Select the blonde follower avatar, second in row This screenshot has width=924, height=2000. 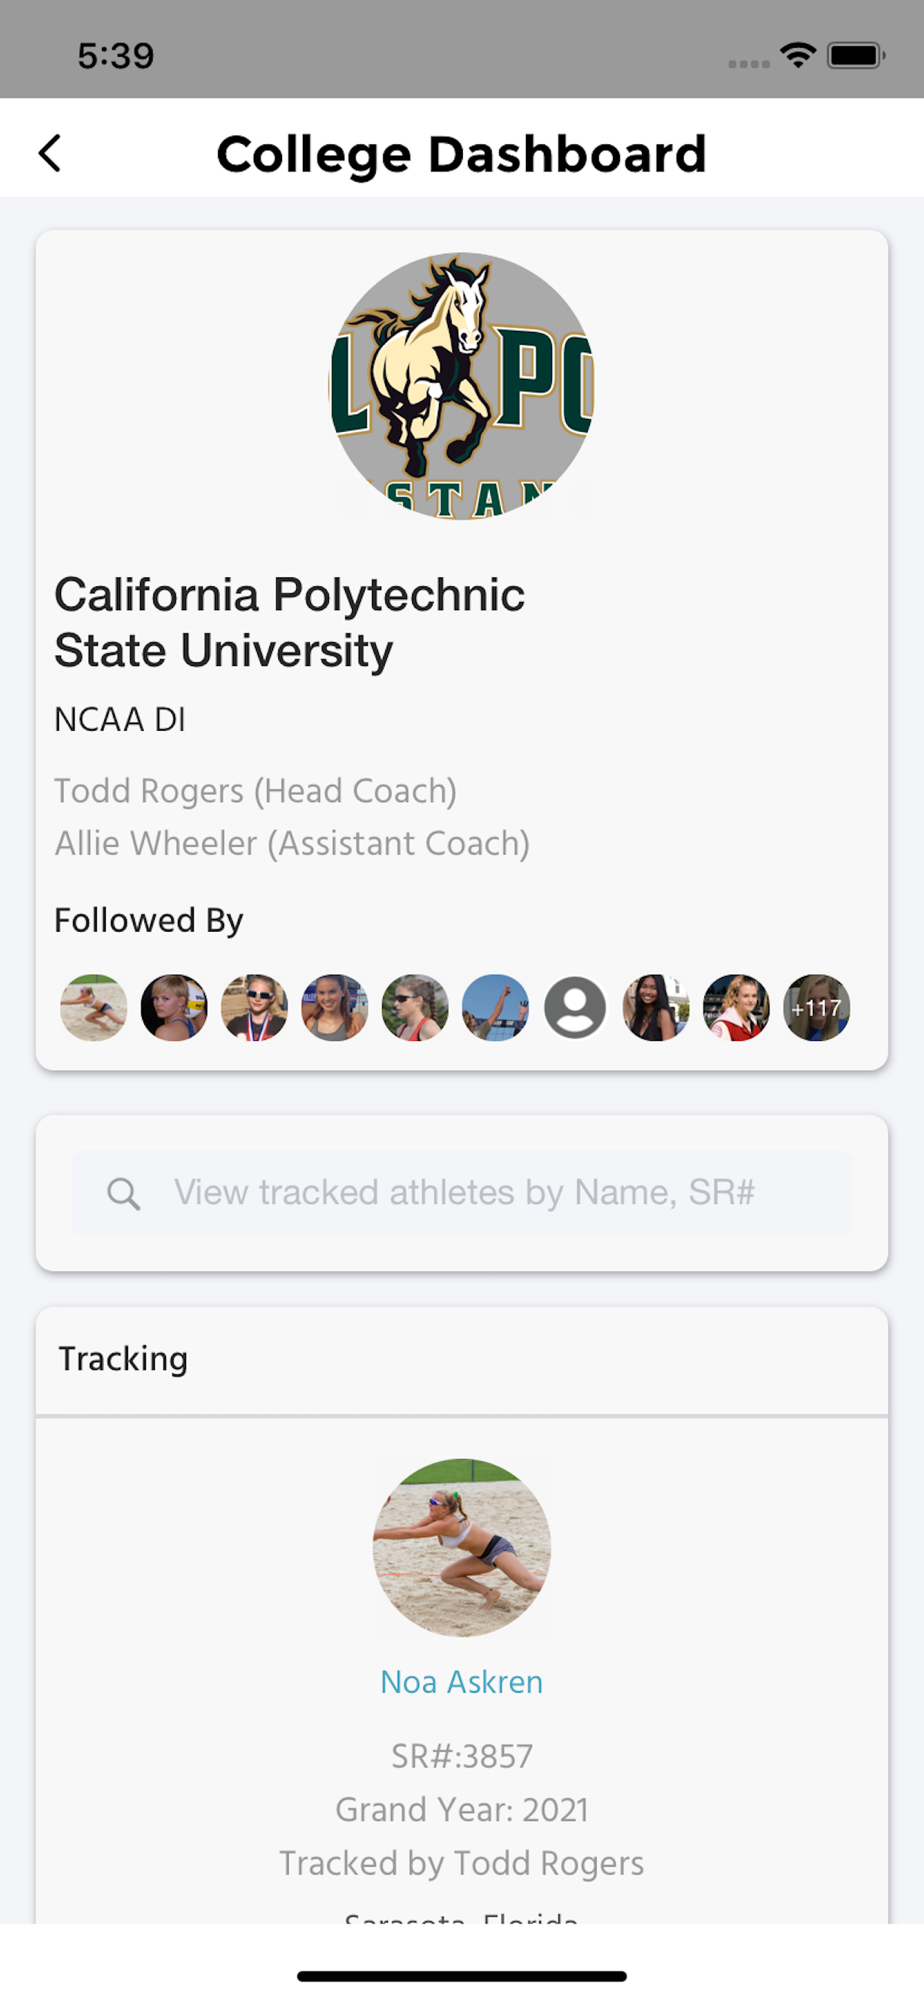[x=174, y=1008]
